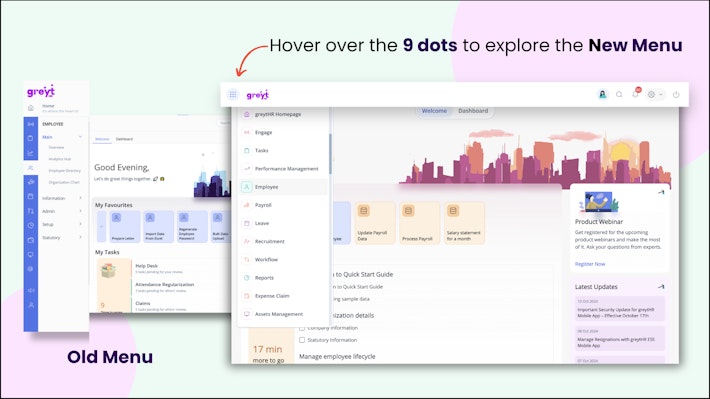
Task: Open the notifications bell with red badge
Action: [636, 93]
